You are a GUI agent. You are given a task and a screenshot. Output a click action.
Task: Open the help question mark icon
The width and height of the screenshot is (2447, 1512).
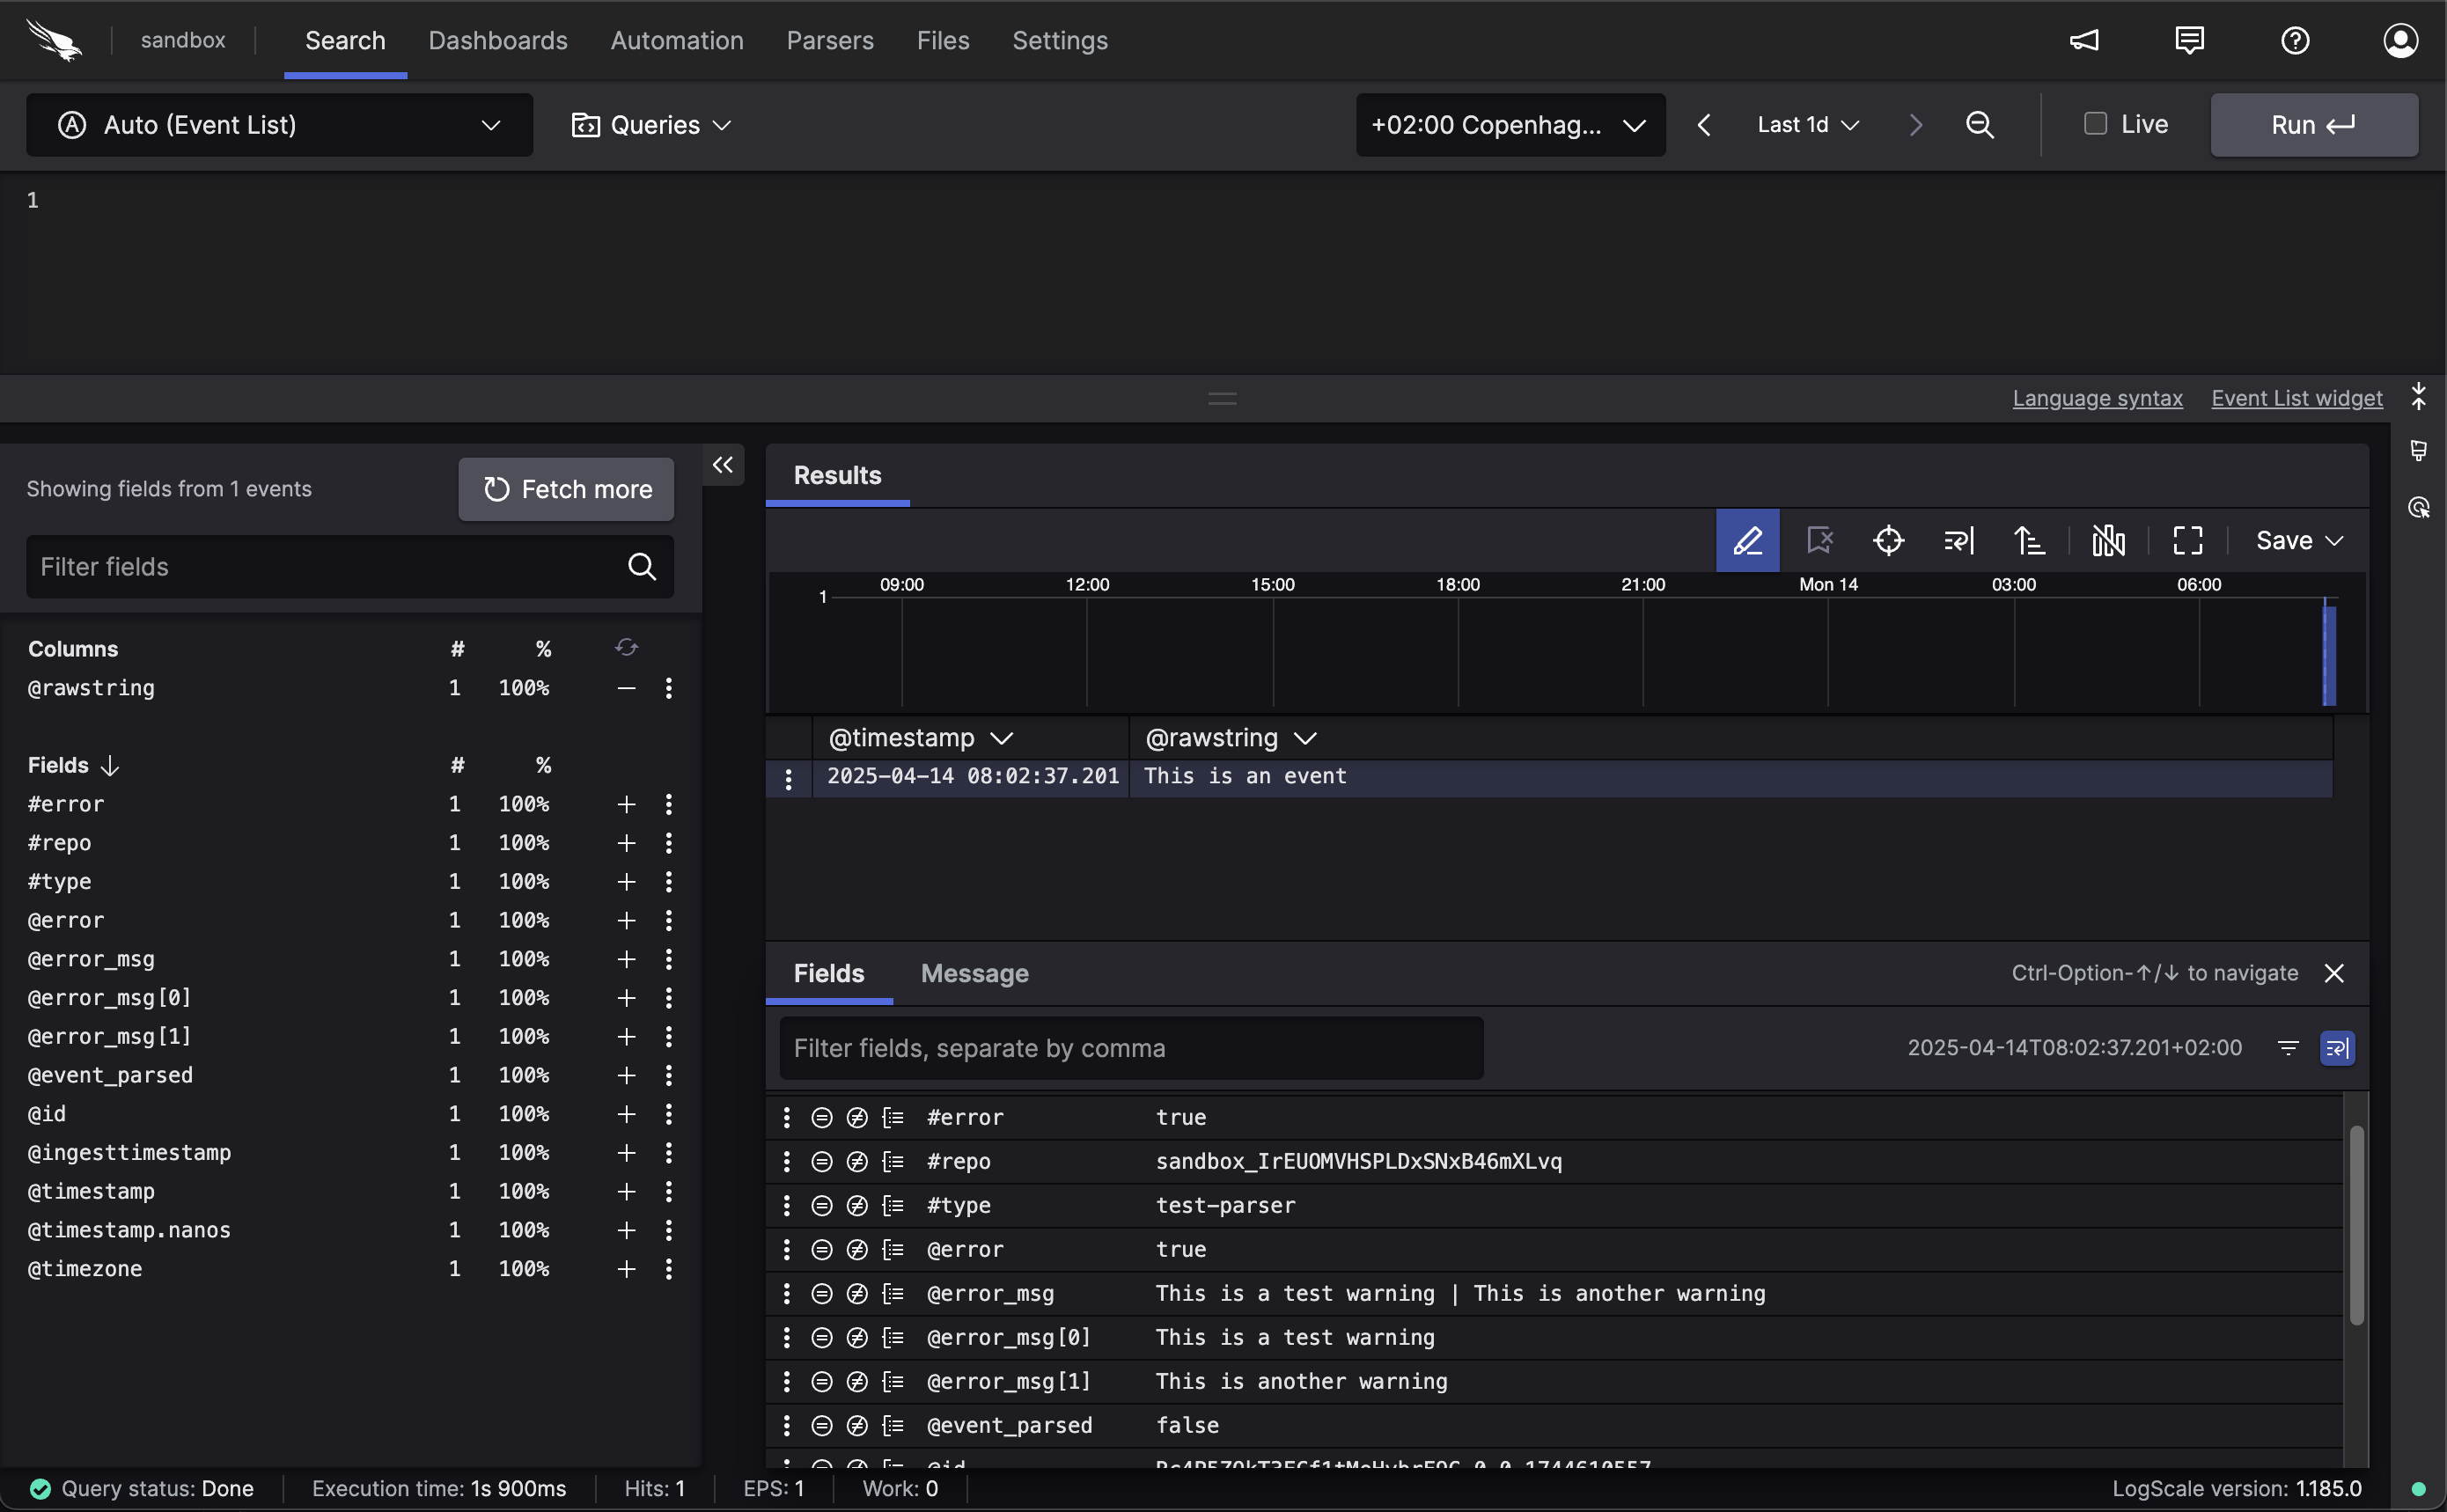(2295, 41)
